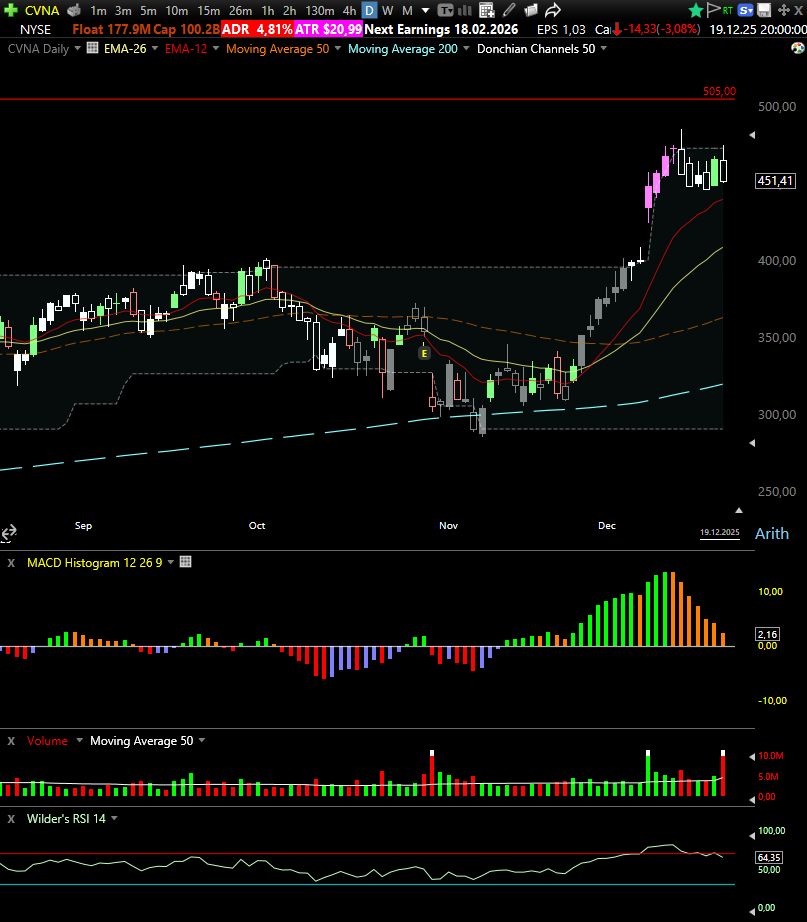Click the EMA-26 indicator label
Screen dimensions: 807x922
click(125, 49)
